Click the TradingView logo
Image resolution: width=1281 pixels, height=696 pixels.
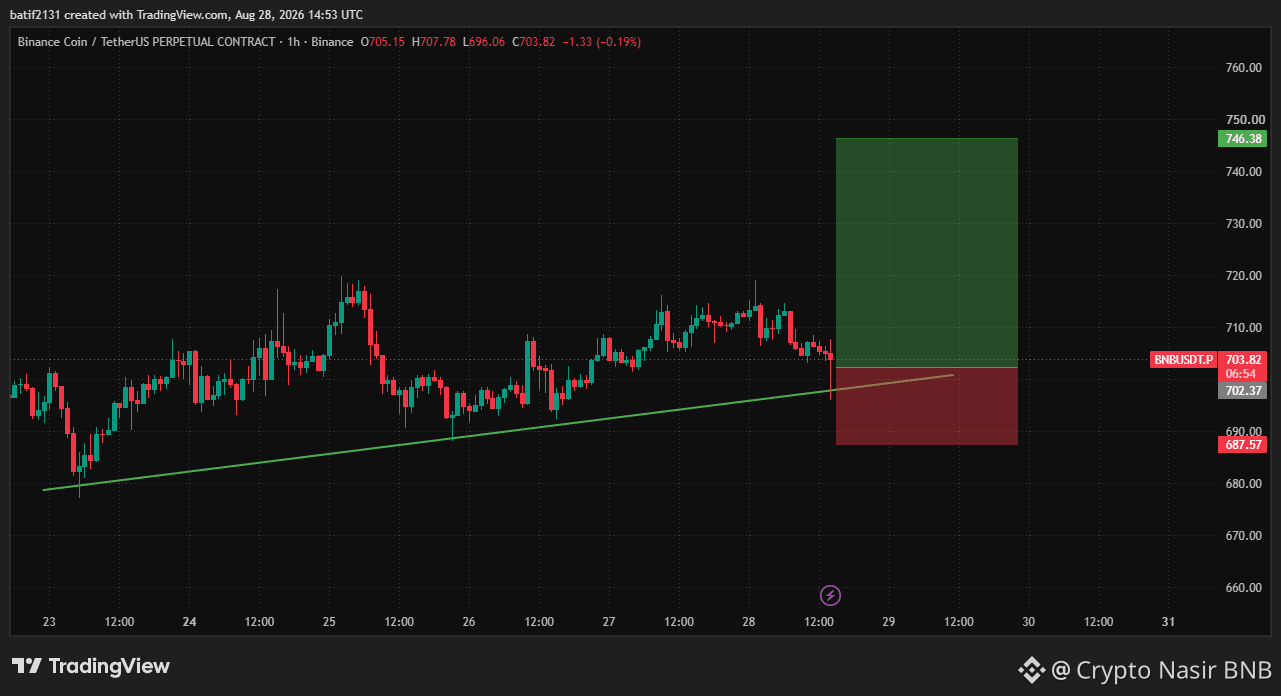(91, 666)
